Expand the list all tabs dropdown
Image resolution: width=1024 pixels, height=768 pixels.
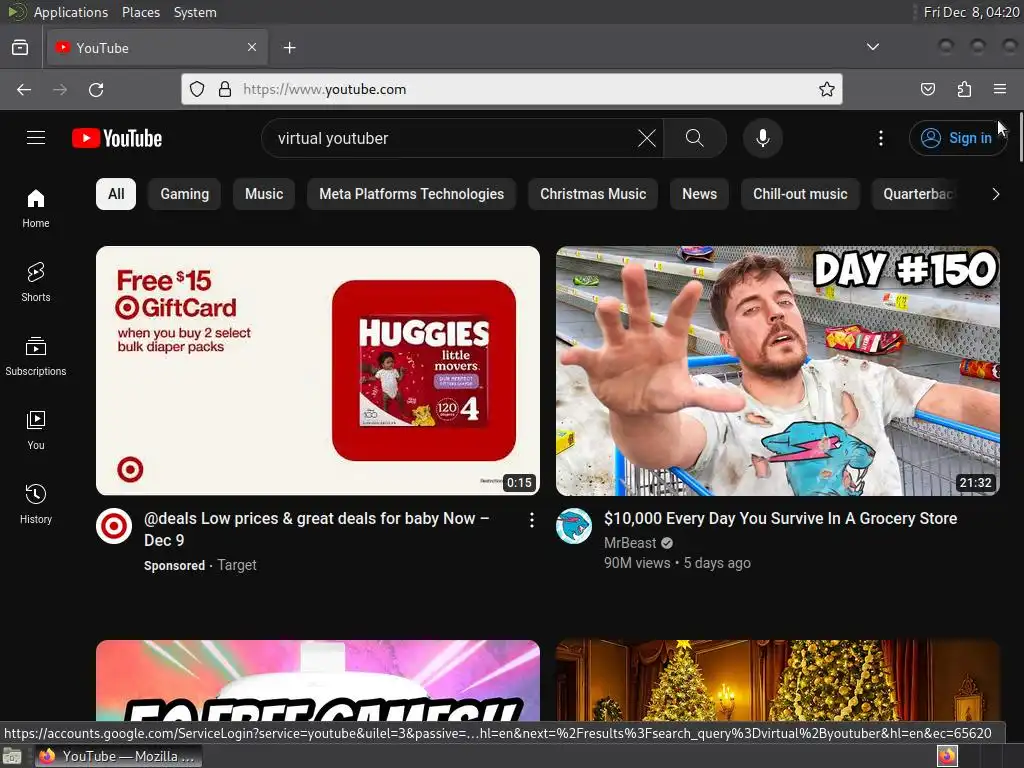point(872,47)
